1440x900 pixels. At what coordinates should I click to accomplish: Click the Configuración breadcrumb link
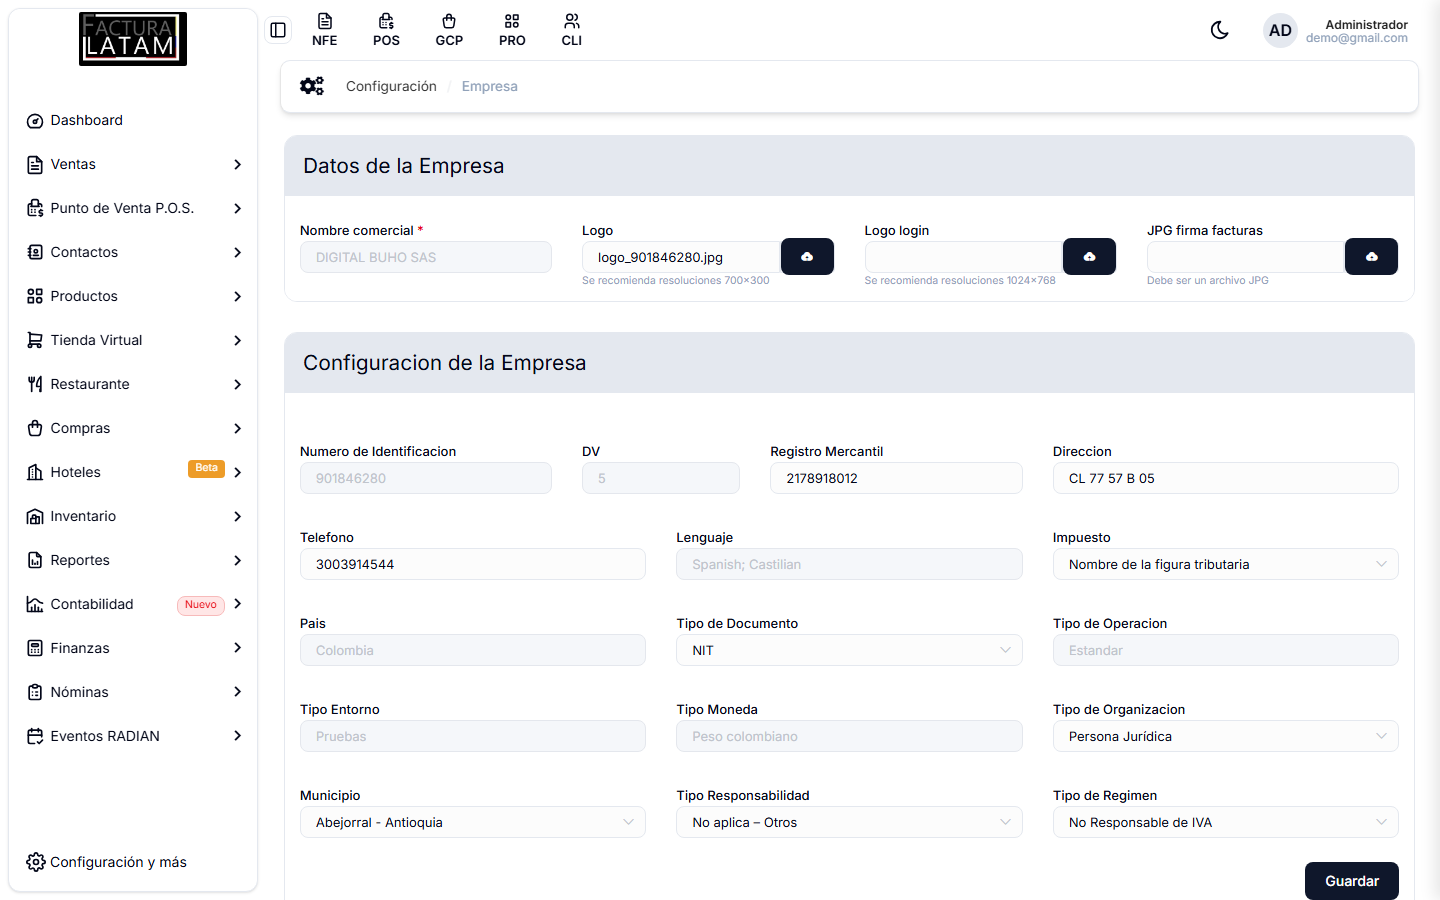point(391,86)
